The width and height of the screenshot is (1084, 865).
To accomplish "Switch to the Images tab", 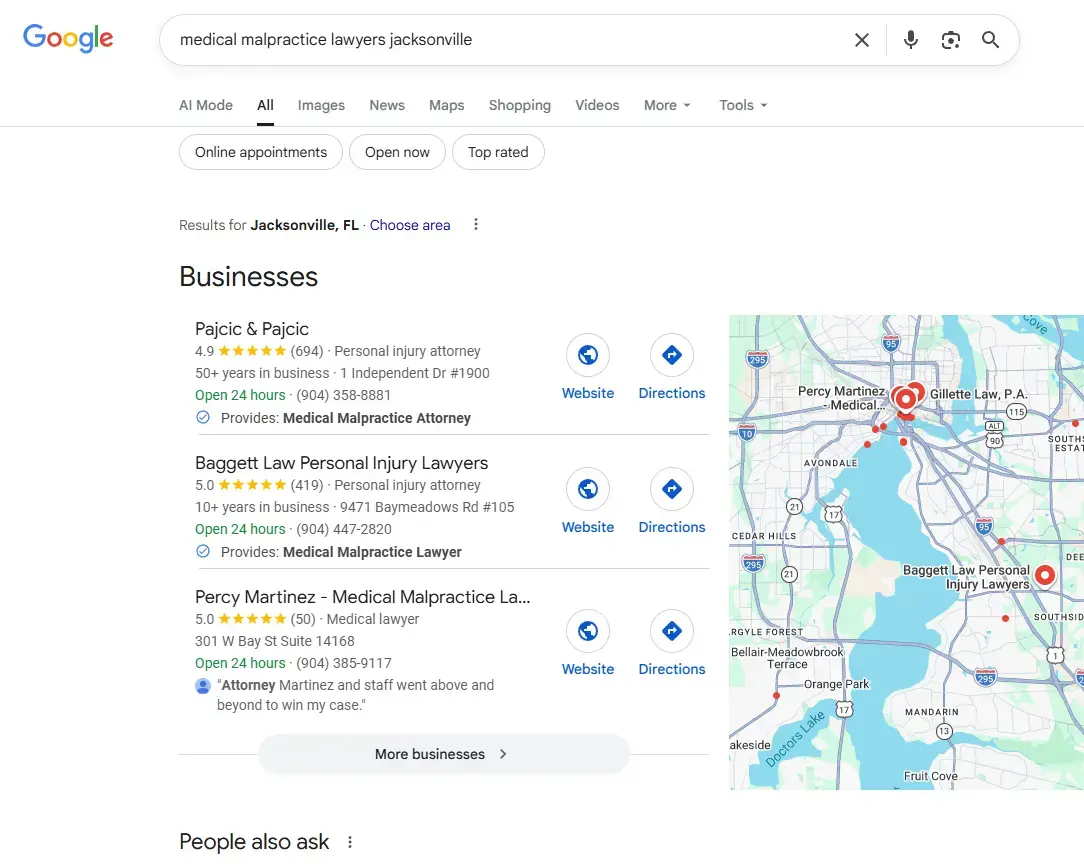I will (x=321, y=105).
